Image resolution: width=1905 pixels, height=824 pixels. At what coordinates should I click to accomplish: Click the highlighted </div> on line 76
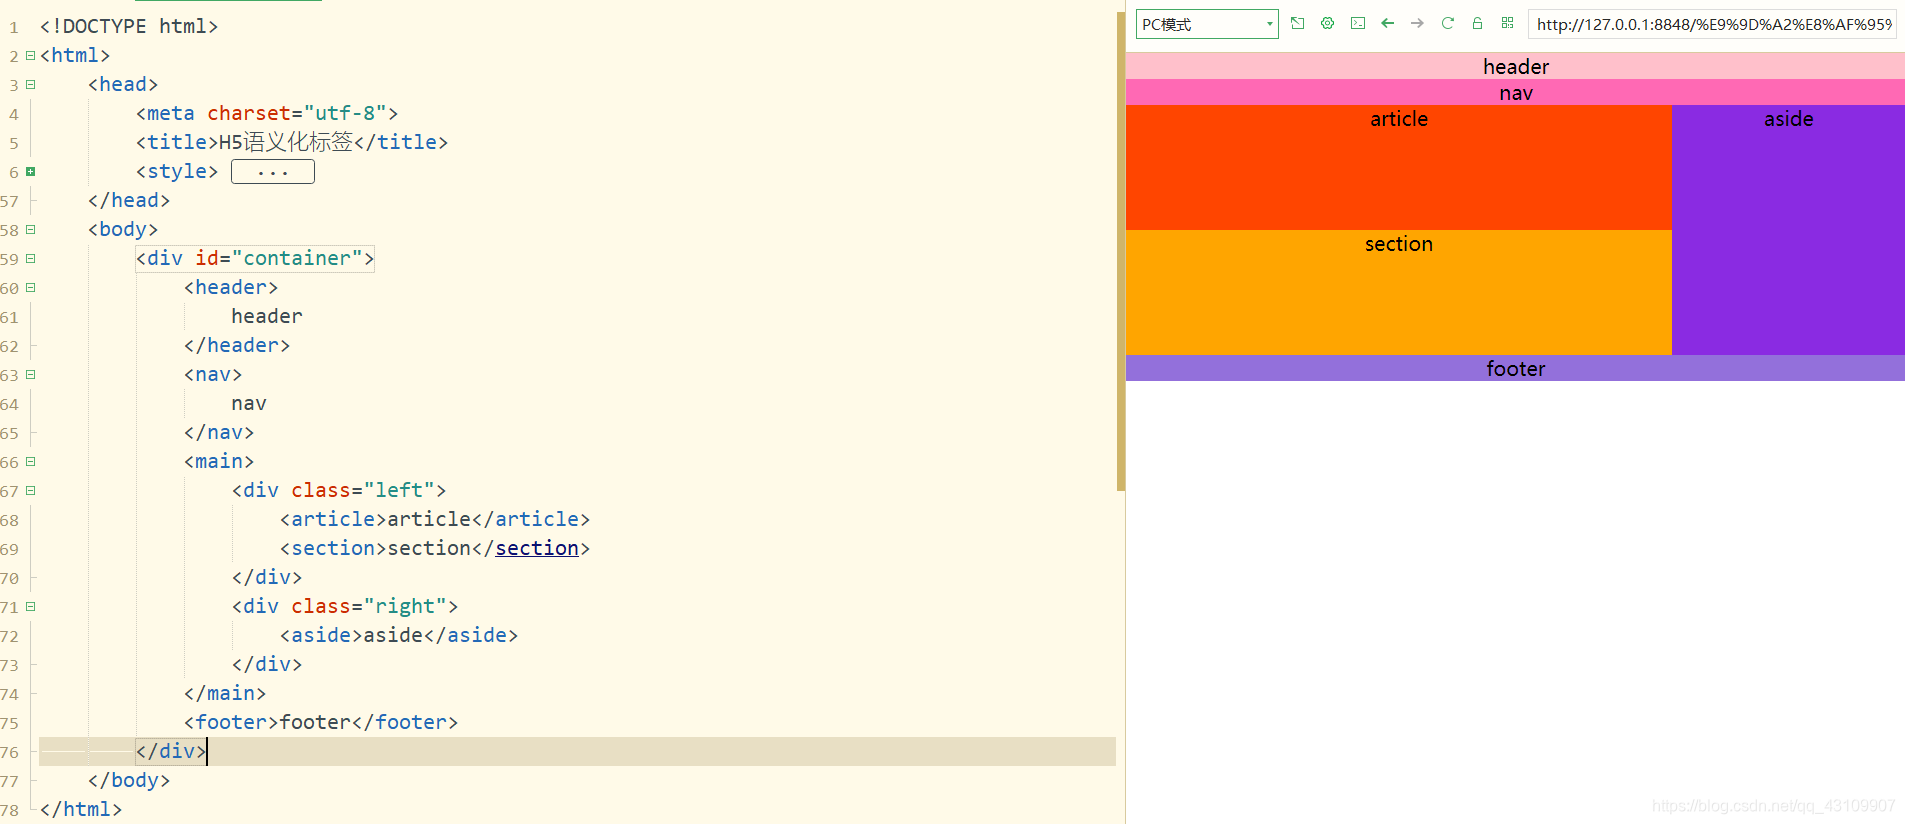pyautogui.click(x=171, y=751)
